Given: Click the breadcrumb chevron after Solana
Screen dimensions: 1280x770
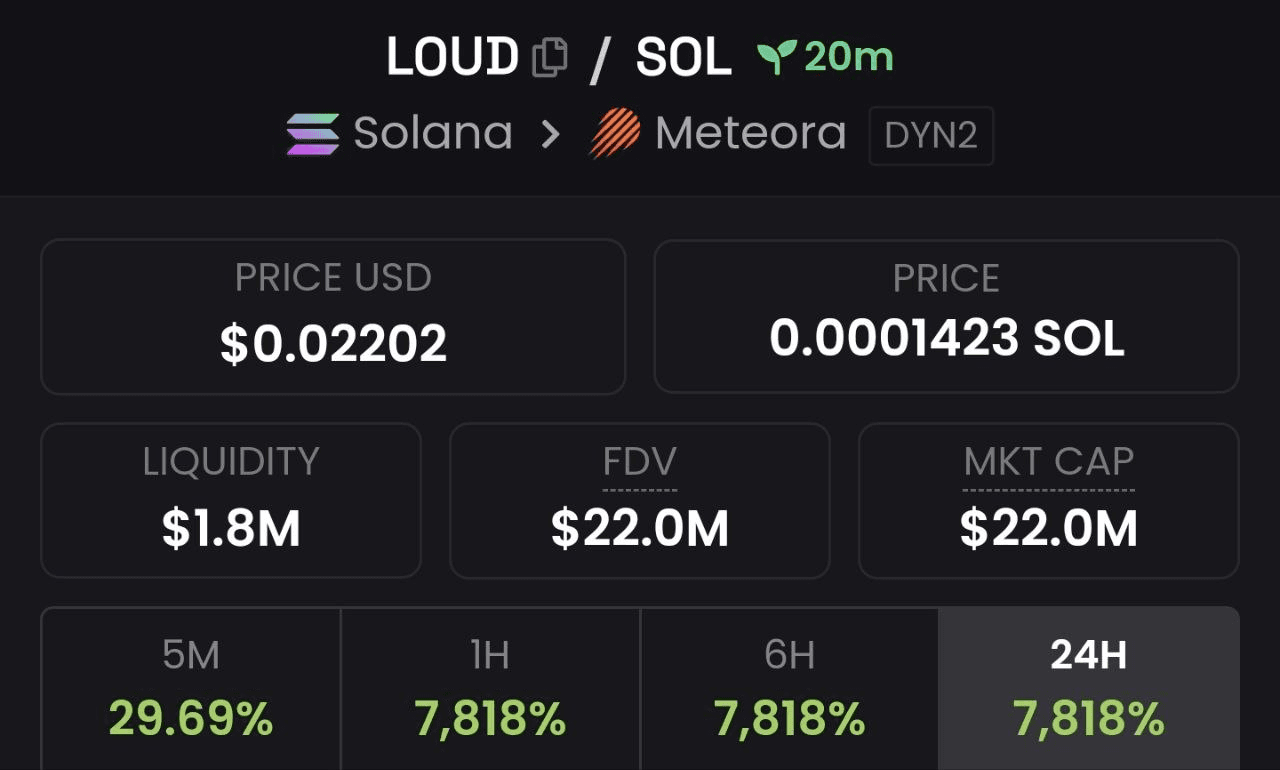Looking at the screenshot, I should (550, 134).
